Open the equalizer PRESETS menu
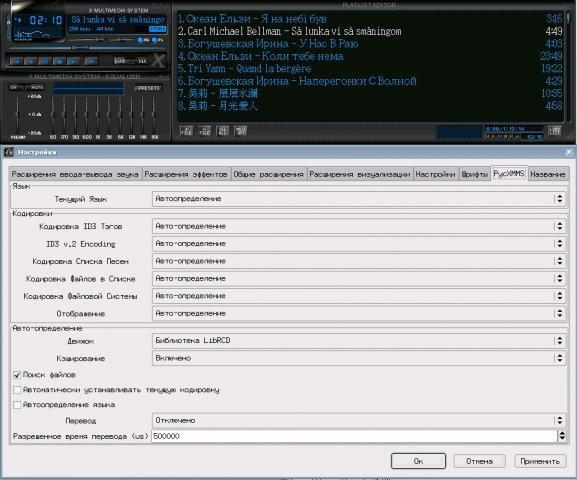The width and height of the screenshot is (577, 480). pos(148,88)
